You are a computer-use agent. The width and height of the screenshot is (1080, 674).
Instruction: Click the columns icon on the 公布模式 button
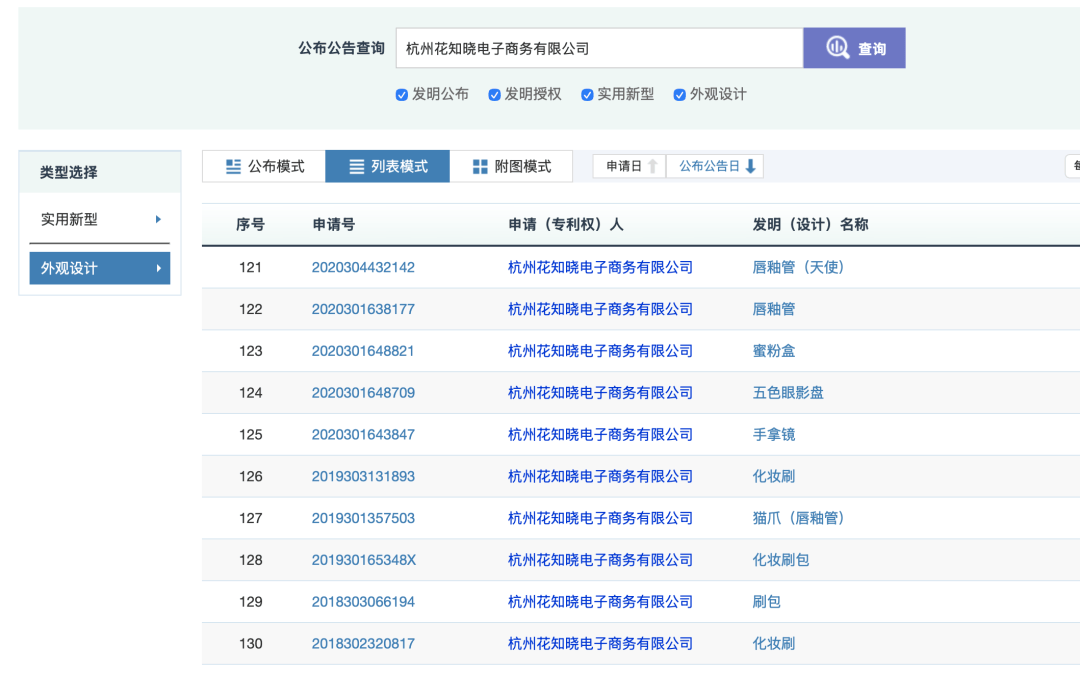(233, 166)
